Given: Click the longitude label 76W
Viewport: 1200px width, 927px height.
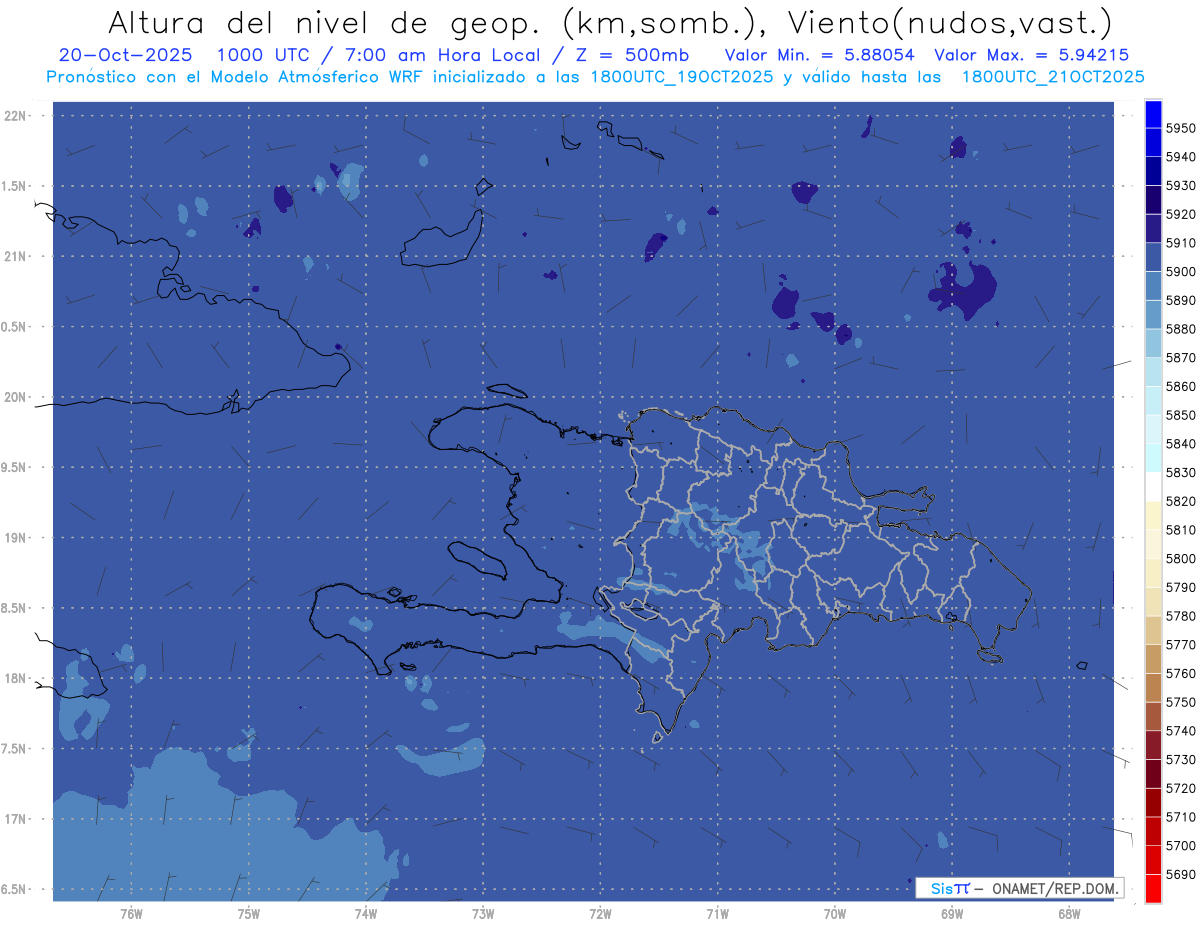Looking at the screenshot, I should [131, 914].
